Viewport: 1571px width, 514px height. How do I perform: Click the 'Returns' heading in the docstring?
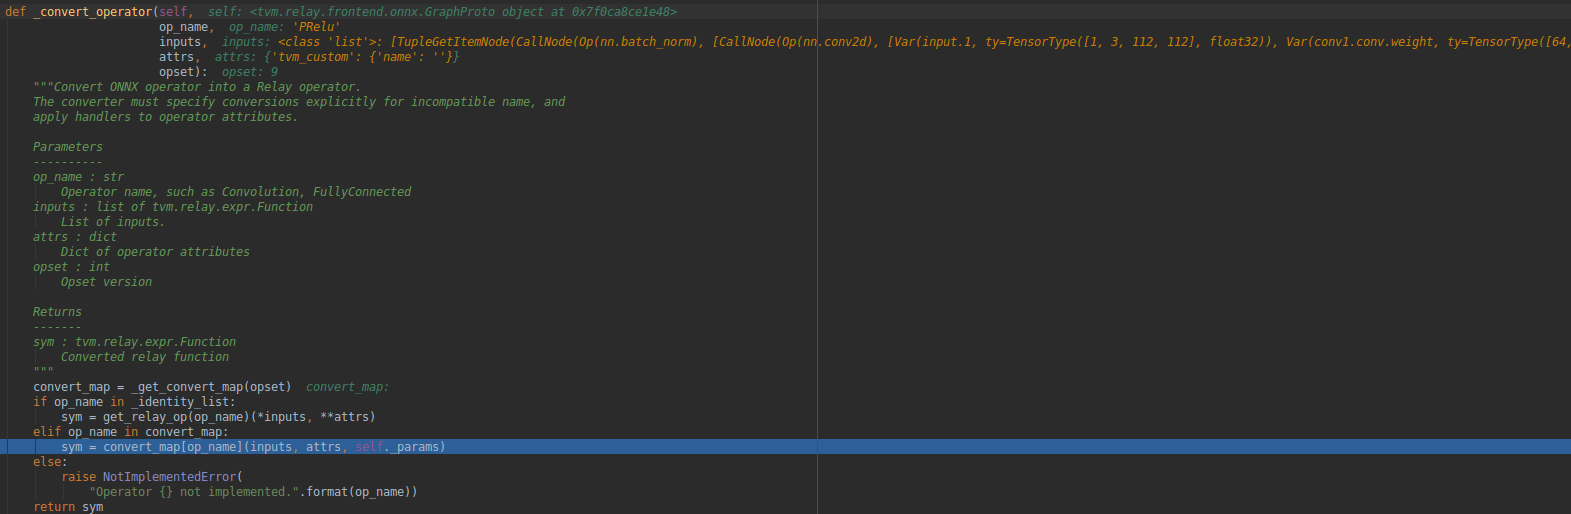point(57,312)
